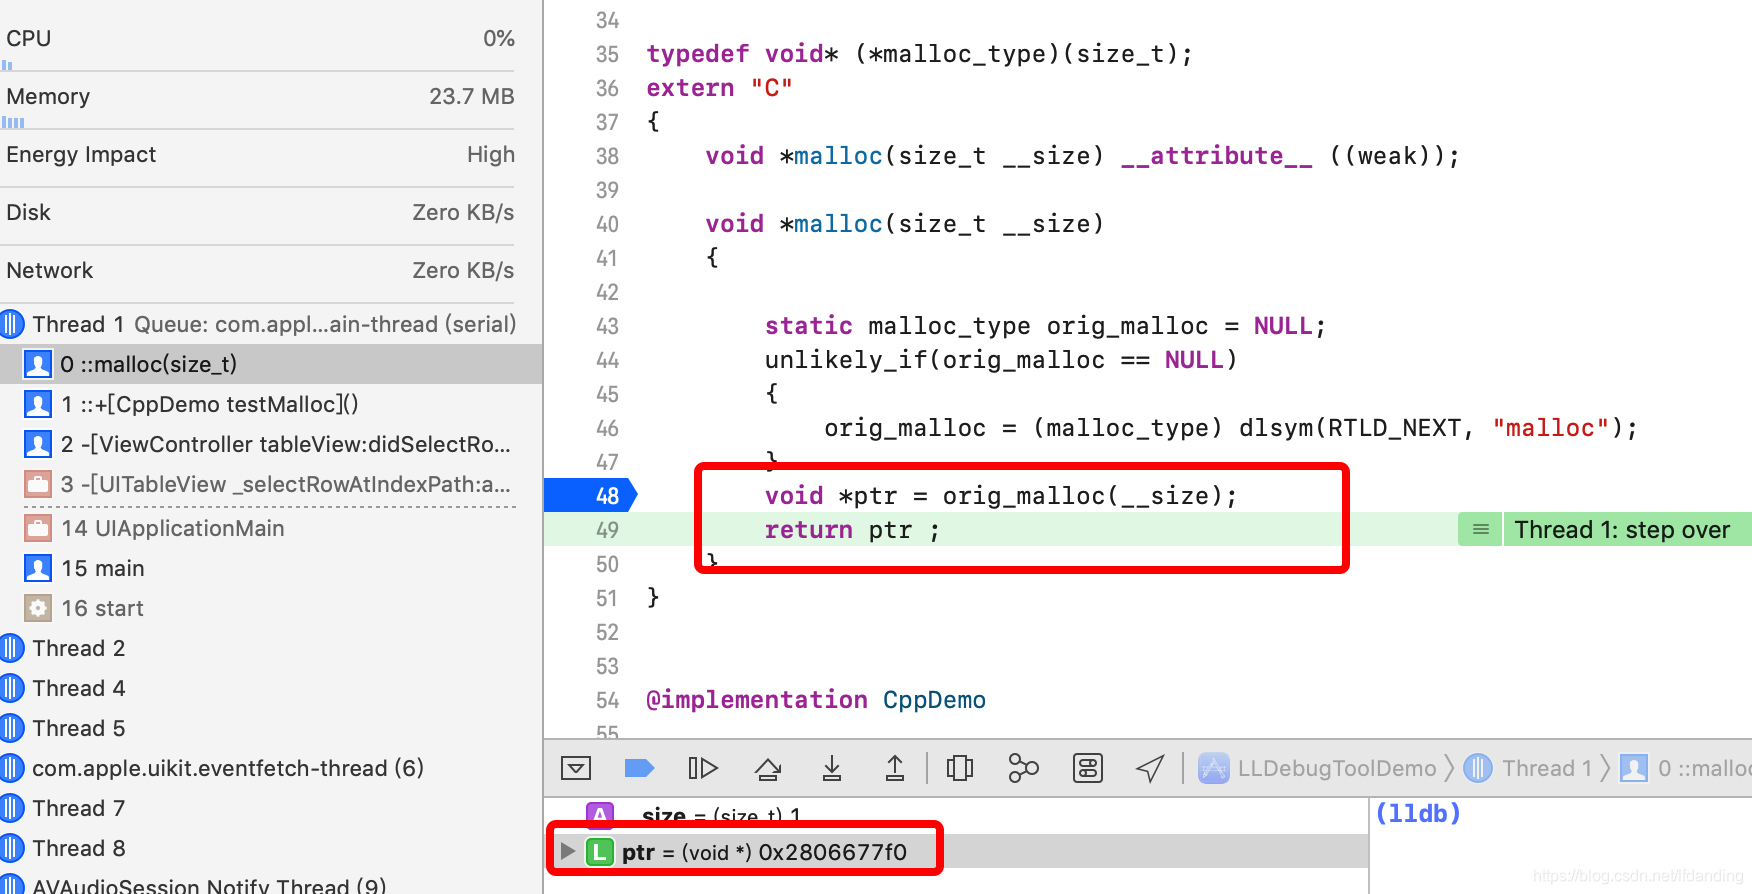Open the Energy Impact gauge
This screenshot has height=894, width=1752.
pos(260,155)
